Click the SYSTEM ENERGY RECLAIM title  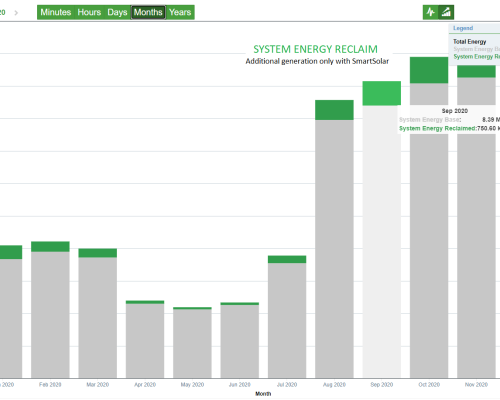[x=315, y=49]
